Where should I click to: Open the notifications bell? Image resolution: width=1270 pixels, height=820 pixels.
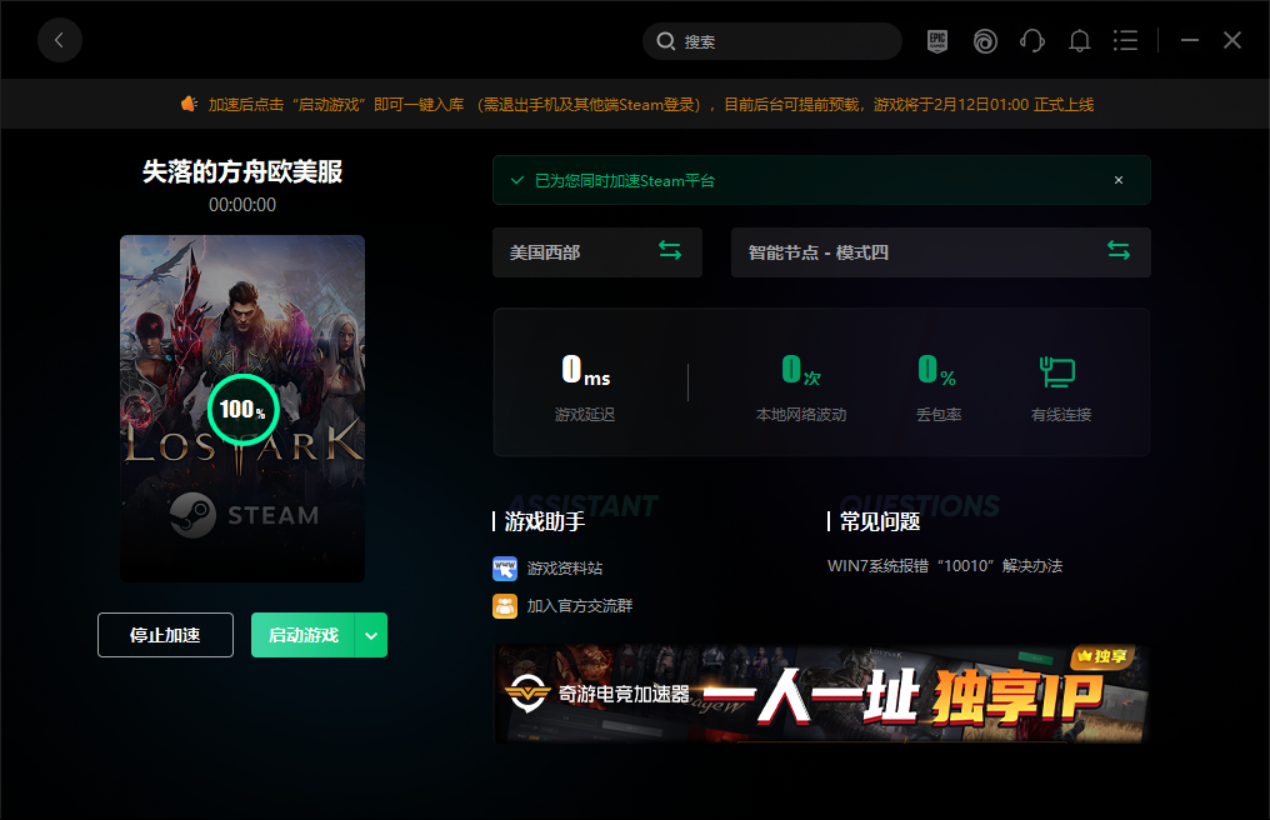pos(1079,41)
